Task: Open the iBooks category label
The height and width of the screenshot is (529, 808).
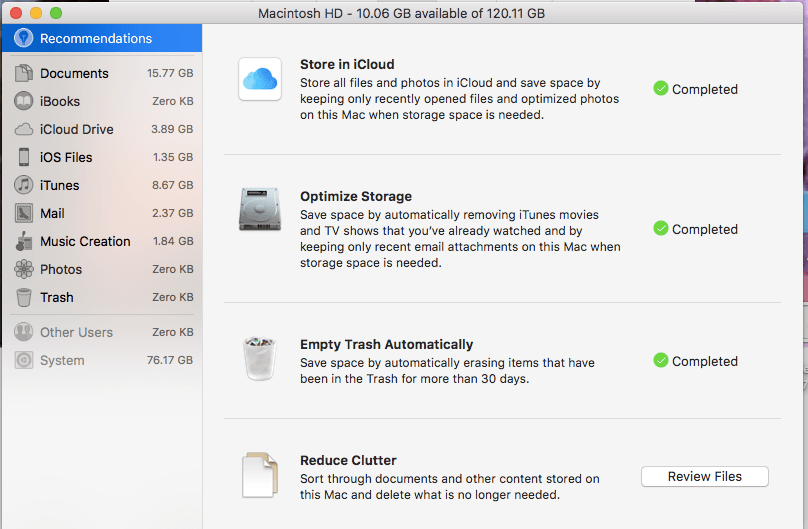Action: click(60, 101)
